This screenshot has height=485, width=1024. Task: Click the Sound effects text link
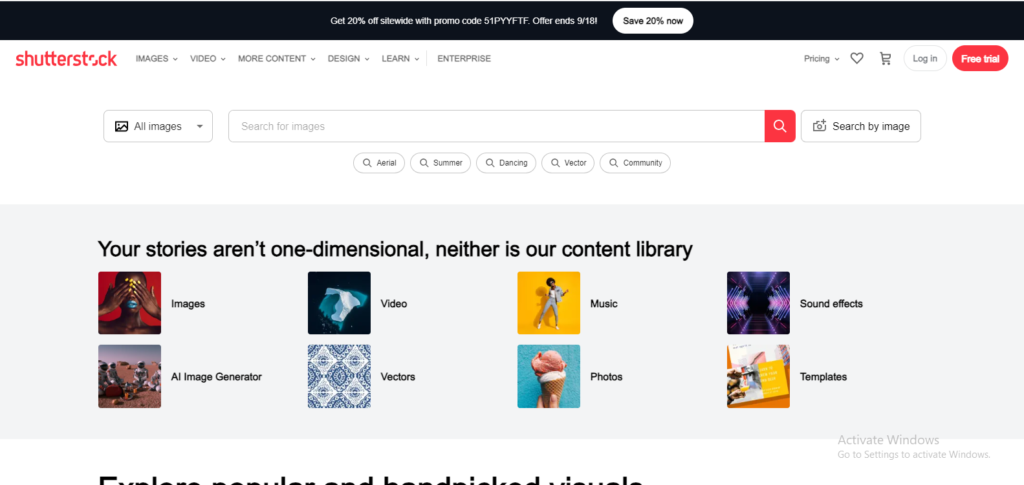click(831, 304)
